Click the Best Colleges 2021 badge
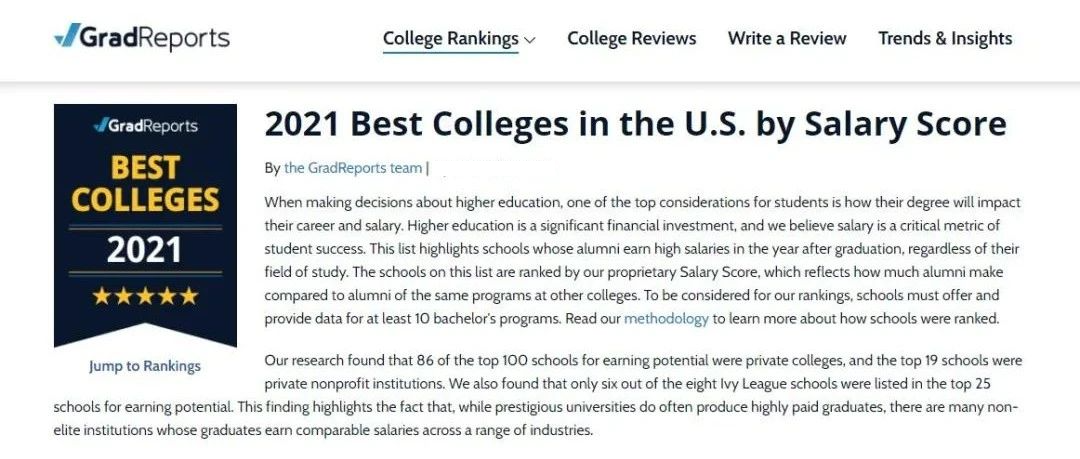This screenshot has width=1080, height=459. [x=145, y=225]
